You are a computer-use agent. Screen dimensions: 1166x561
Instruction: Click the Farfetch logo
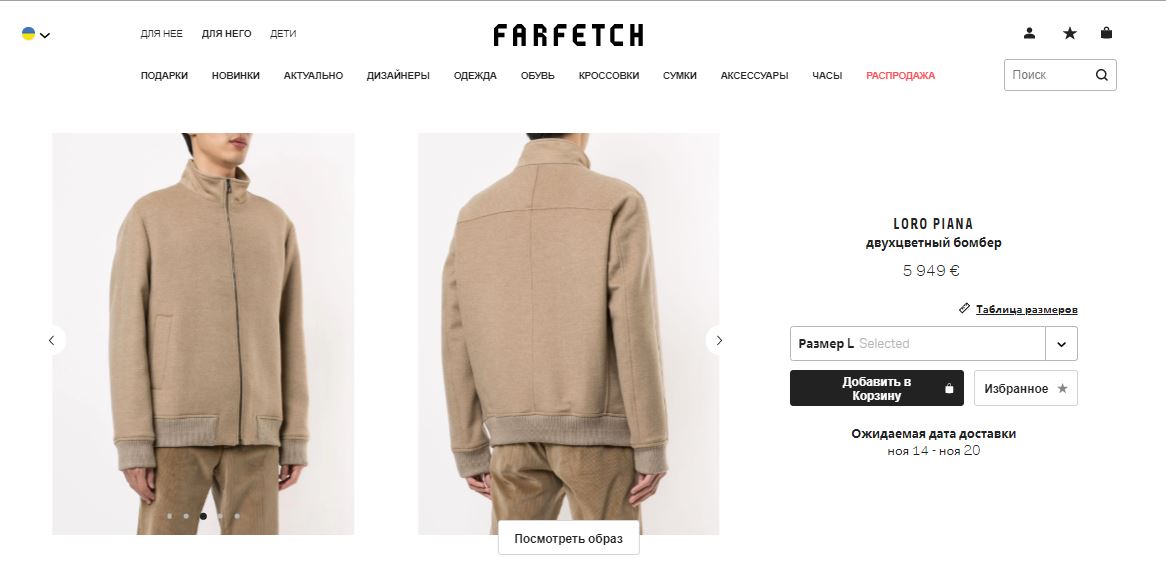[x=568, y=35]
